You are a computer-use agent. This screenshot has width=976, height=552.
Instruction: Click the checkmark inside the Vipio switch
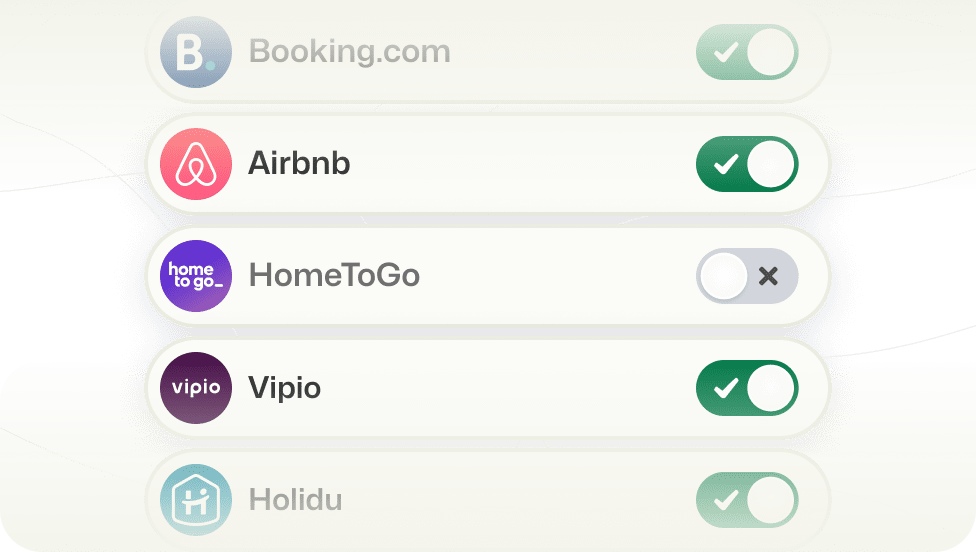click(x=726, y=388)
